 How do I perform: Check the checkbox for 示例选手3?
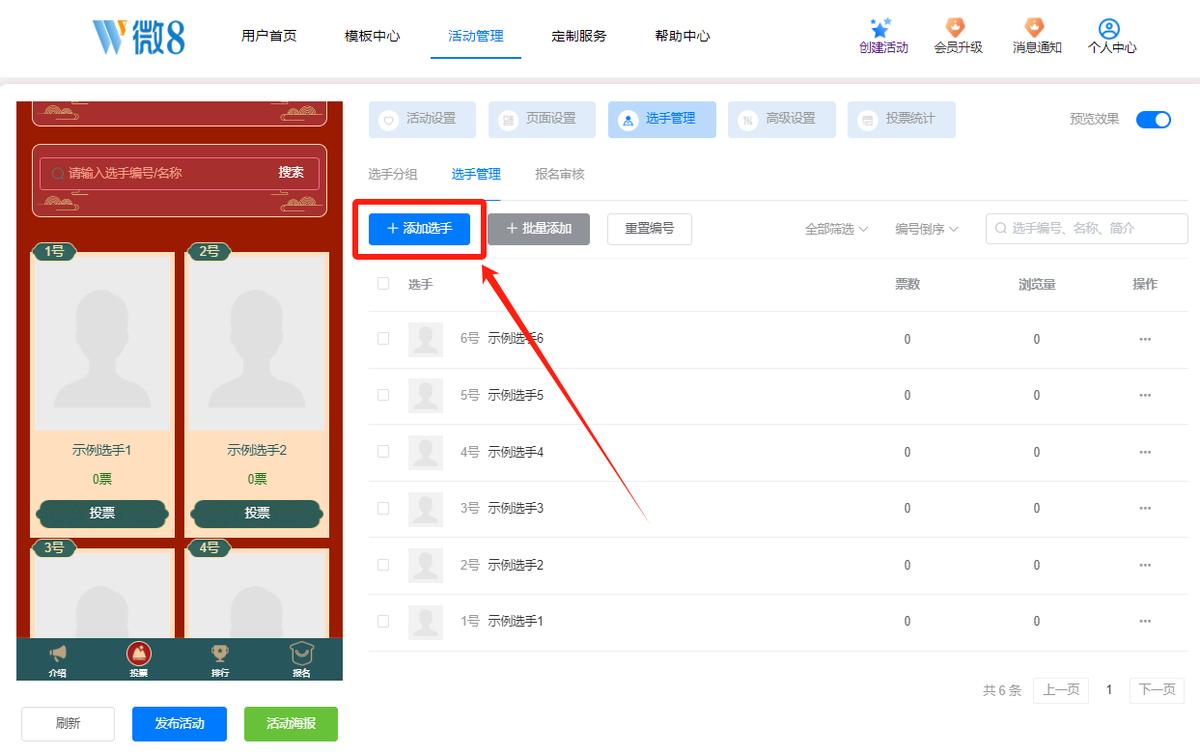[x=383, y=508]
